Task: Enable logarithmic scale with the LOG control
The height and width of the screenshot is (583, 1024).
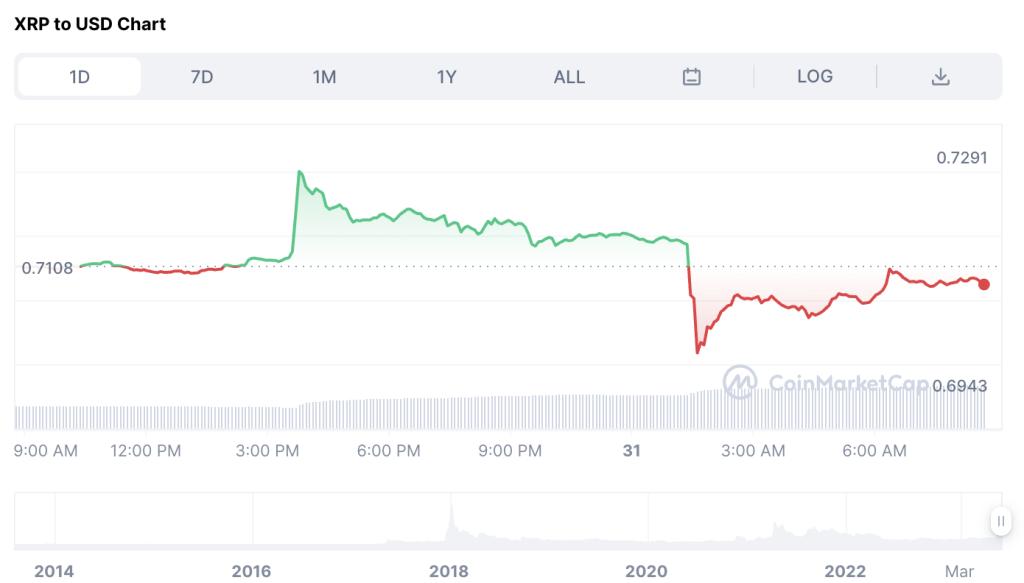Action: pos(815,76)
